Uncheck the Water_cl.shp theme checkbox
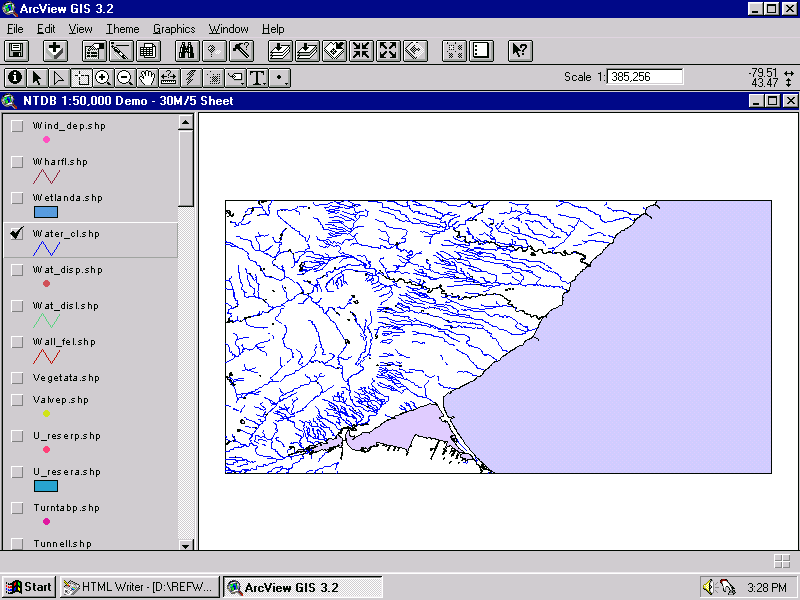The height and width of the screenshot is (600, 800). (17, 234)
